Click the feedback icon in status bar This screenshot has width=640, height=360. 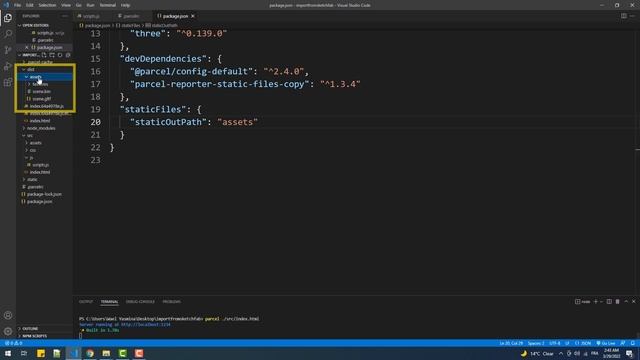(623, 343)
